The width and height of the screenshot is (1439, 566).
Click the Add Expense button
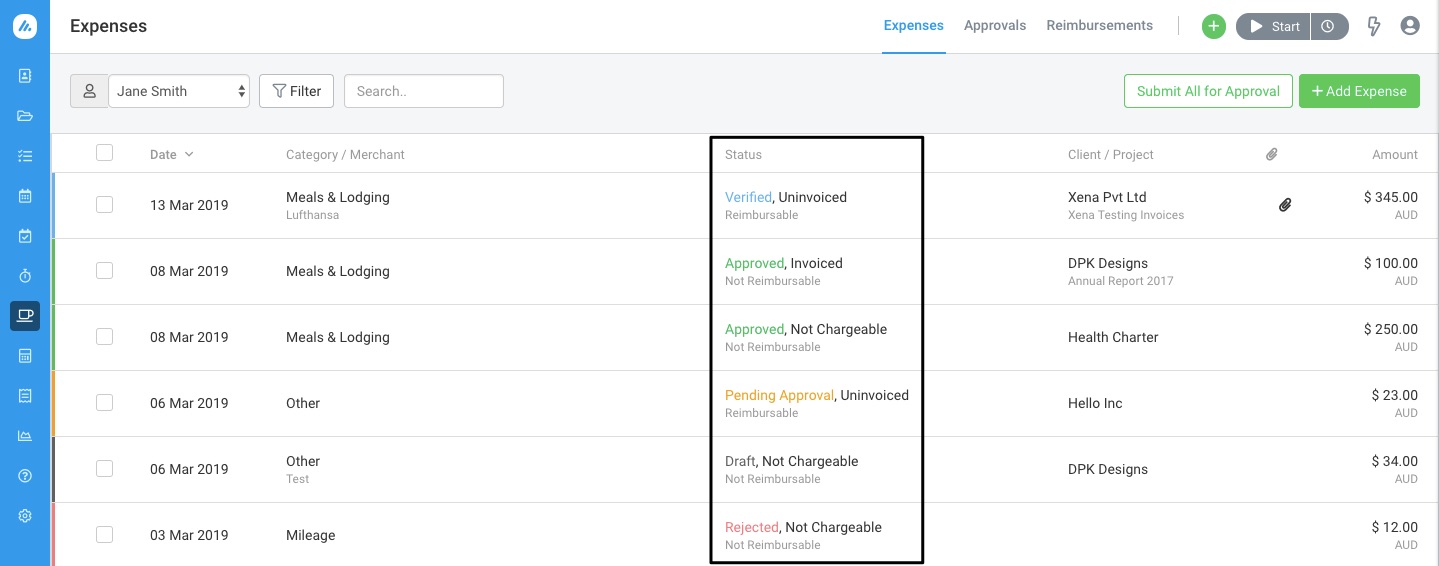click(1359, 91)
